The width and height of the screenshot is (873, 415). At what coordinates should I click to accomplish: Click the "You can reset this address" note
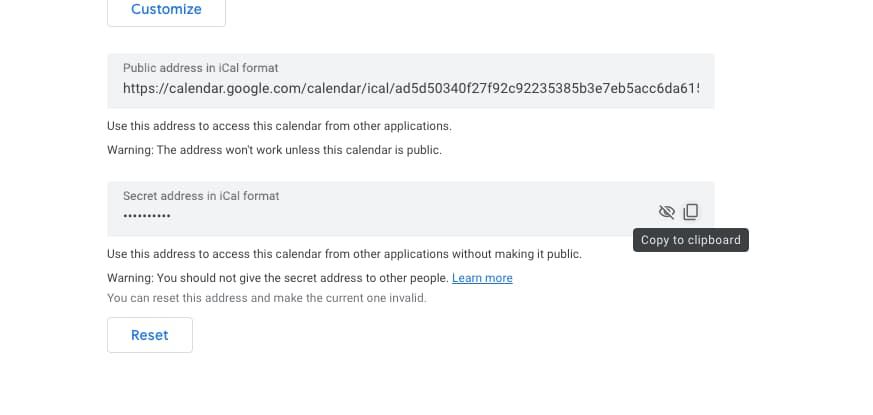click(267, 298)
